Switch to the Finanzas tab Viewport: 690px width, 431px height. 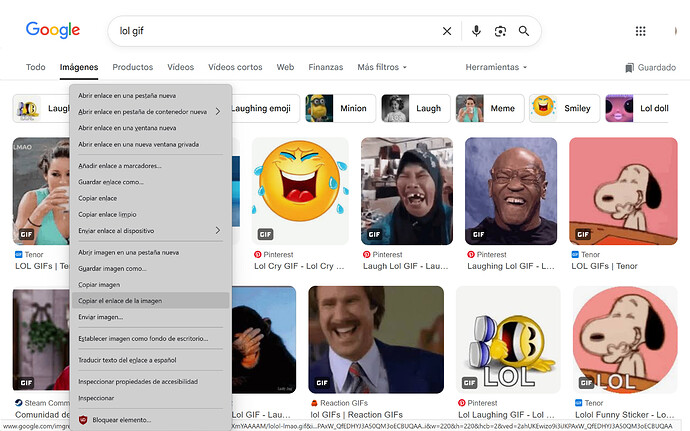click(x=326, y=67)
